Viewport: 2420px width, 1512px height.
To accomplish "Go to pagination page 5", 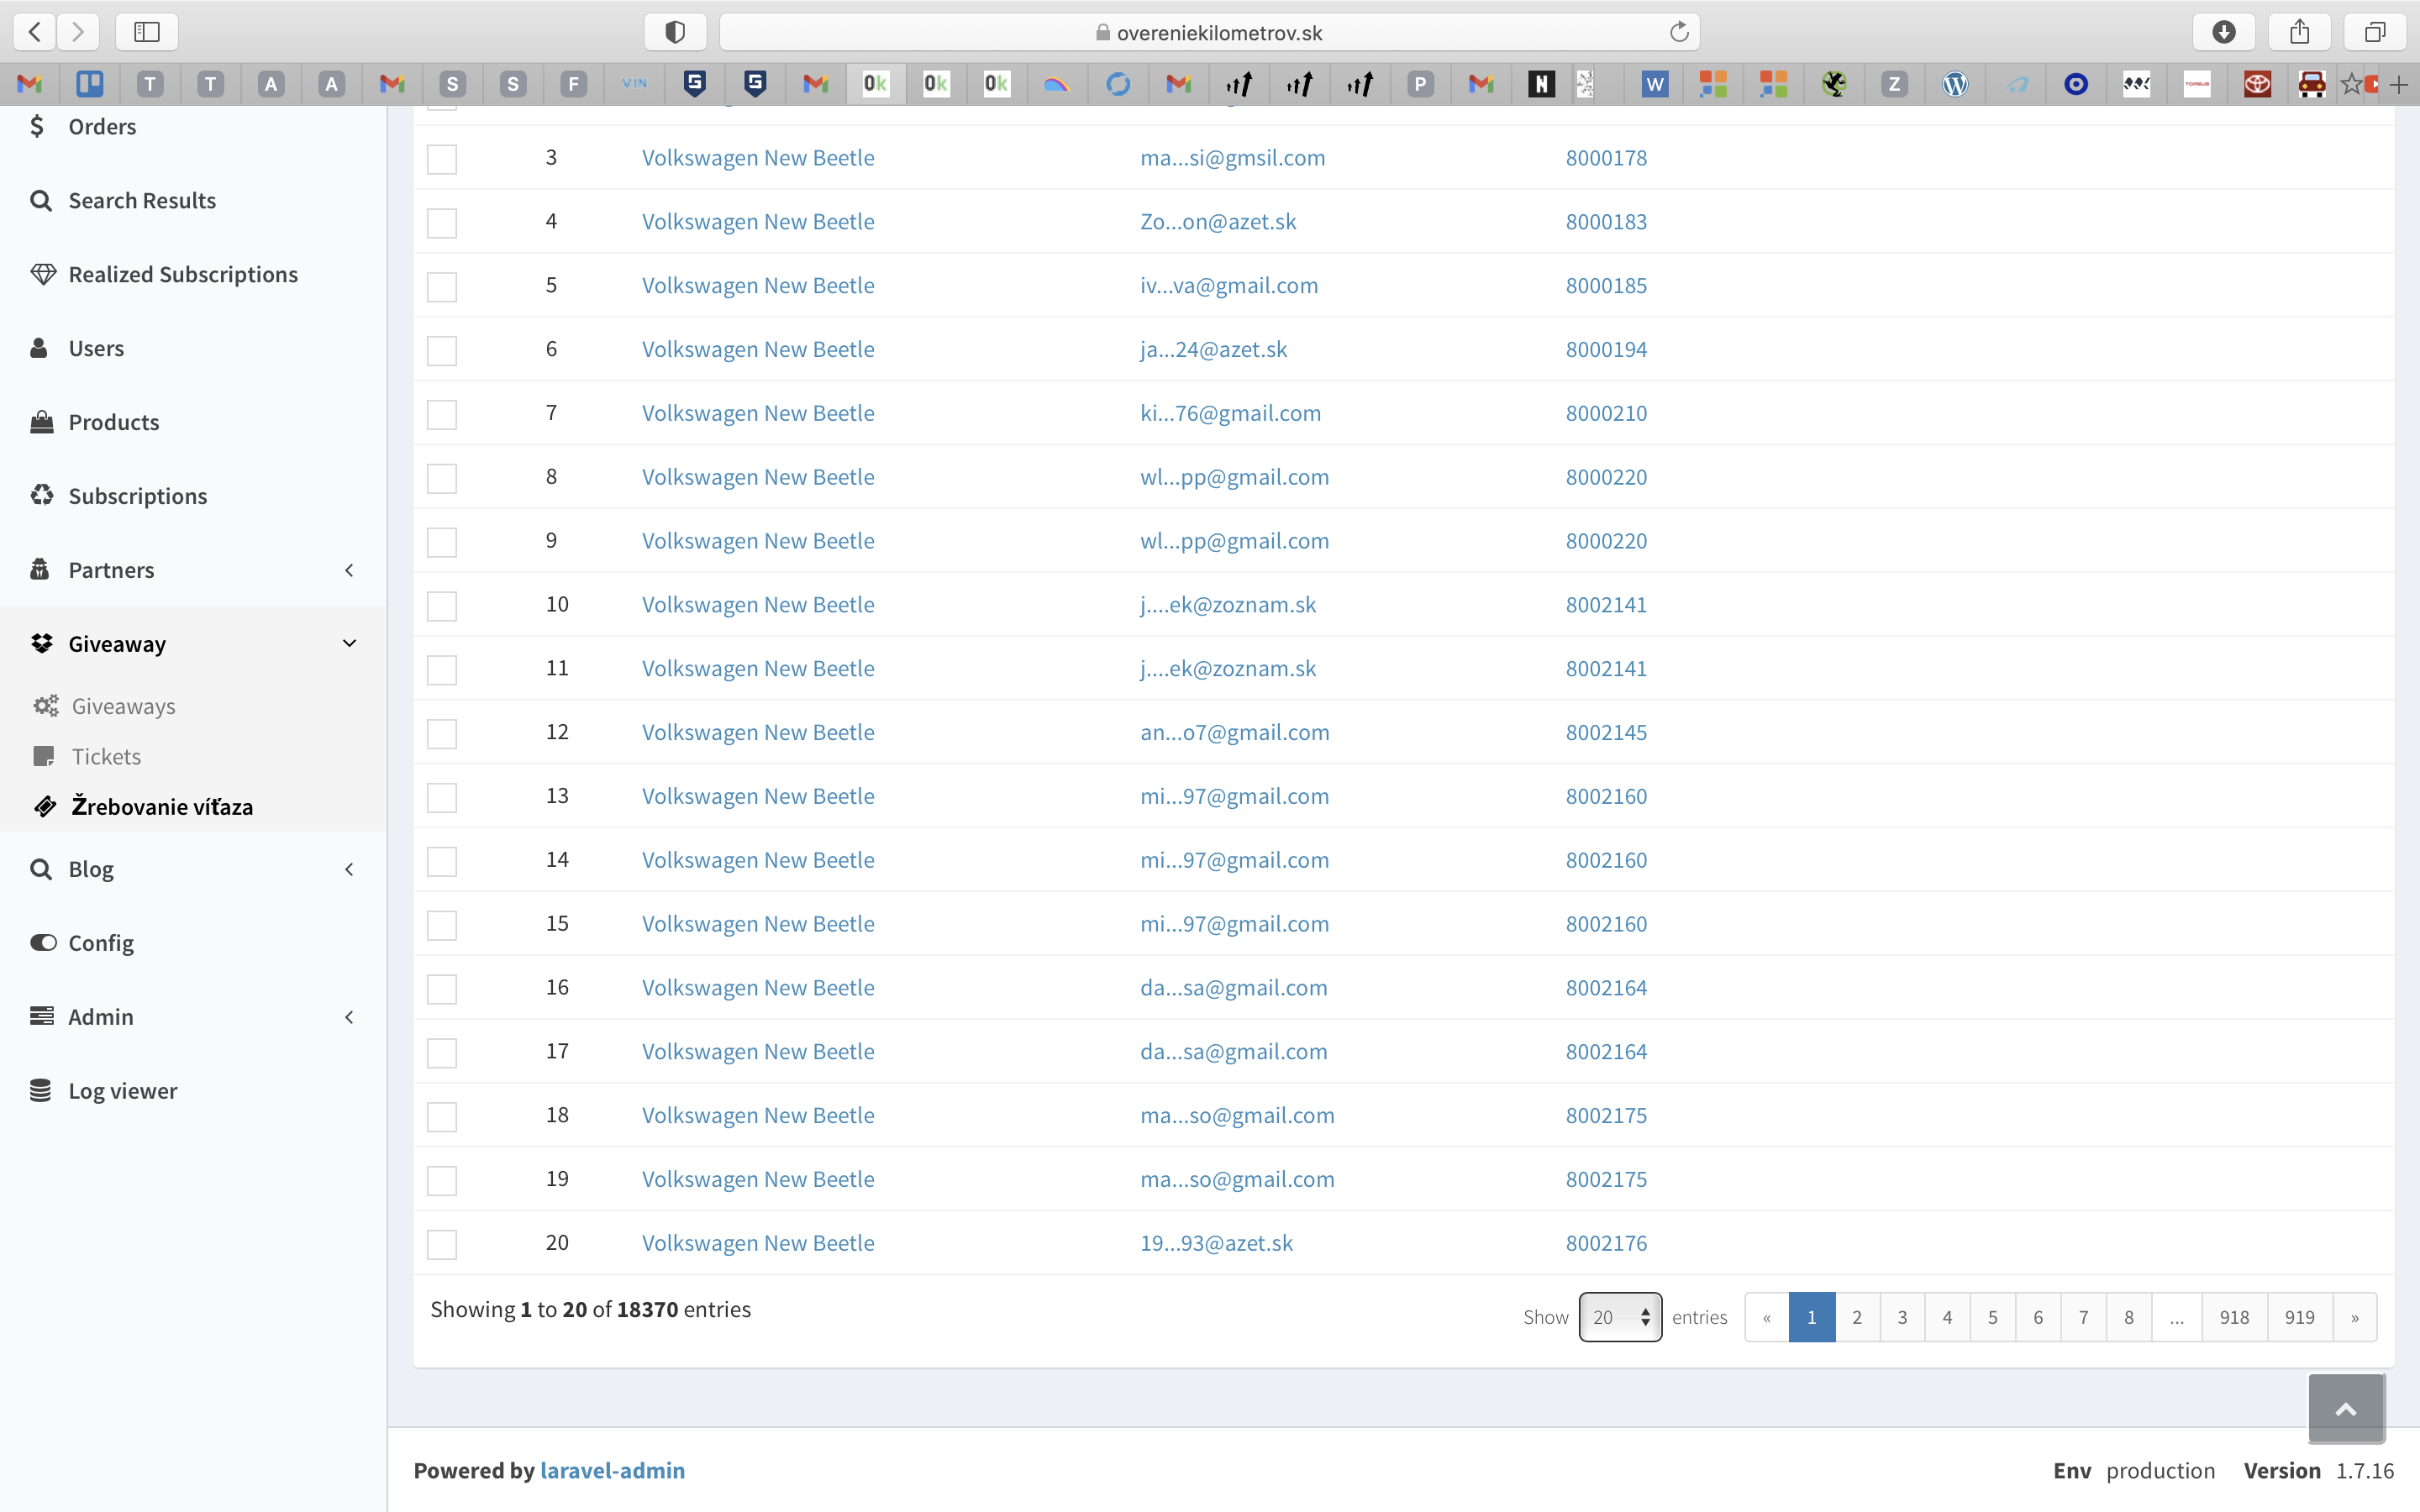I will (1993, 1317).
